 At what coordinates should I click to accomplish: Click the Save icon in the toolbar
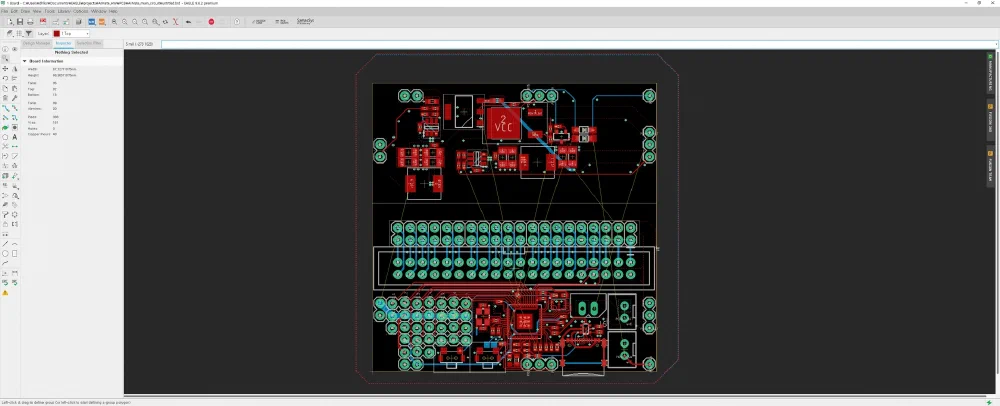point(21,21)
